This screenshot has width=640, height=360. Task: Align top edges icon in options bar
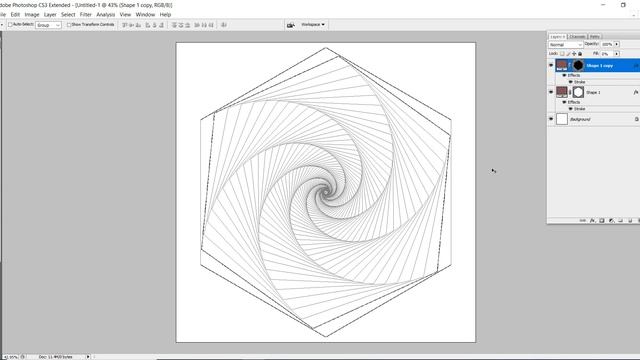point(125,25)
